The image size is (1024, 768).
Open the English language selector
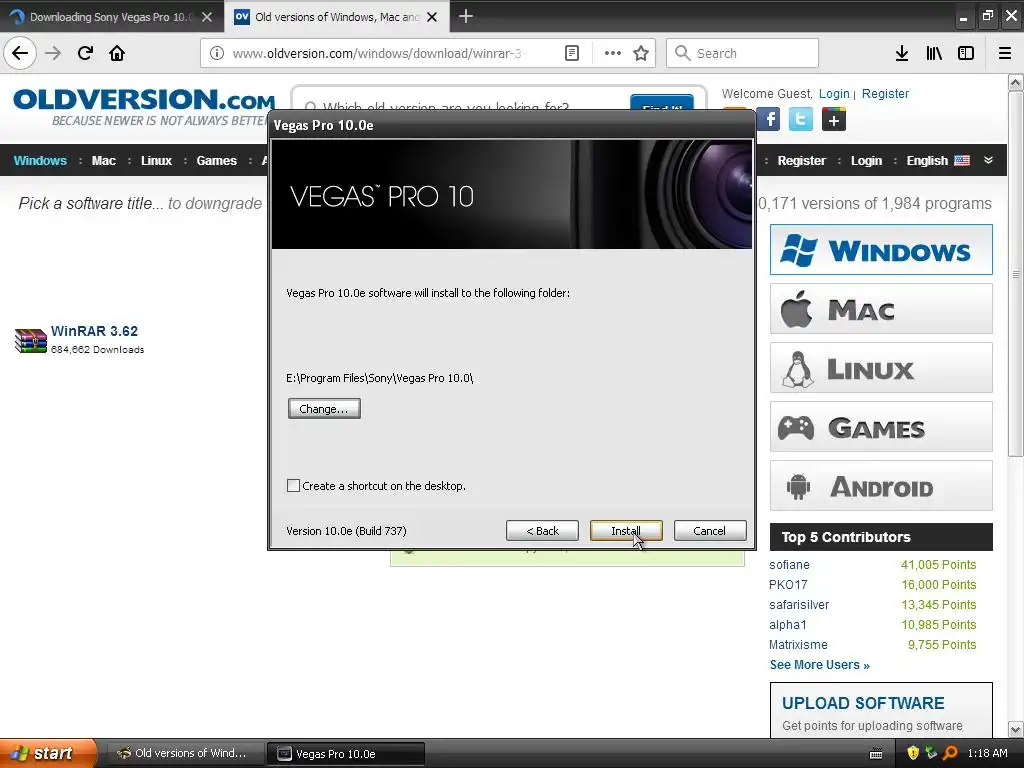(938, 161)
